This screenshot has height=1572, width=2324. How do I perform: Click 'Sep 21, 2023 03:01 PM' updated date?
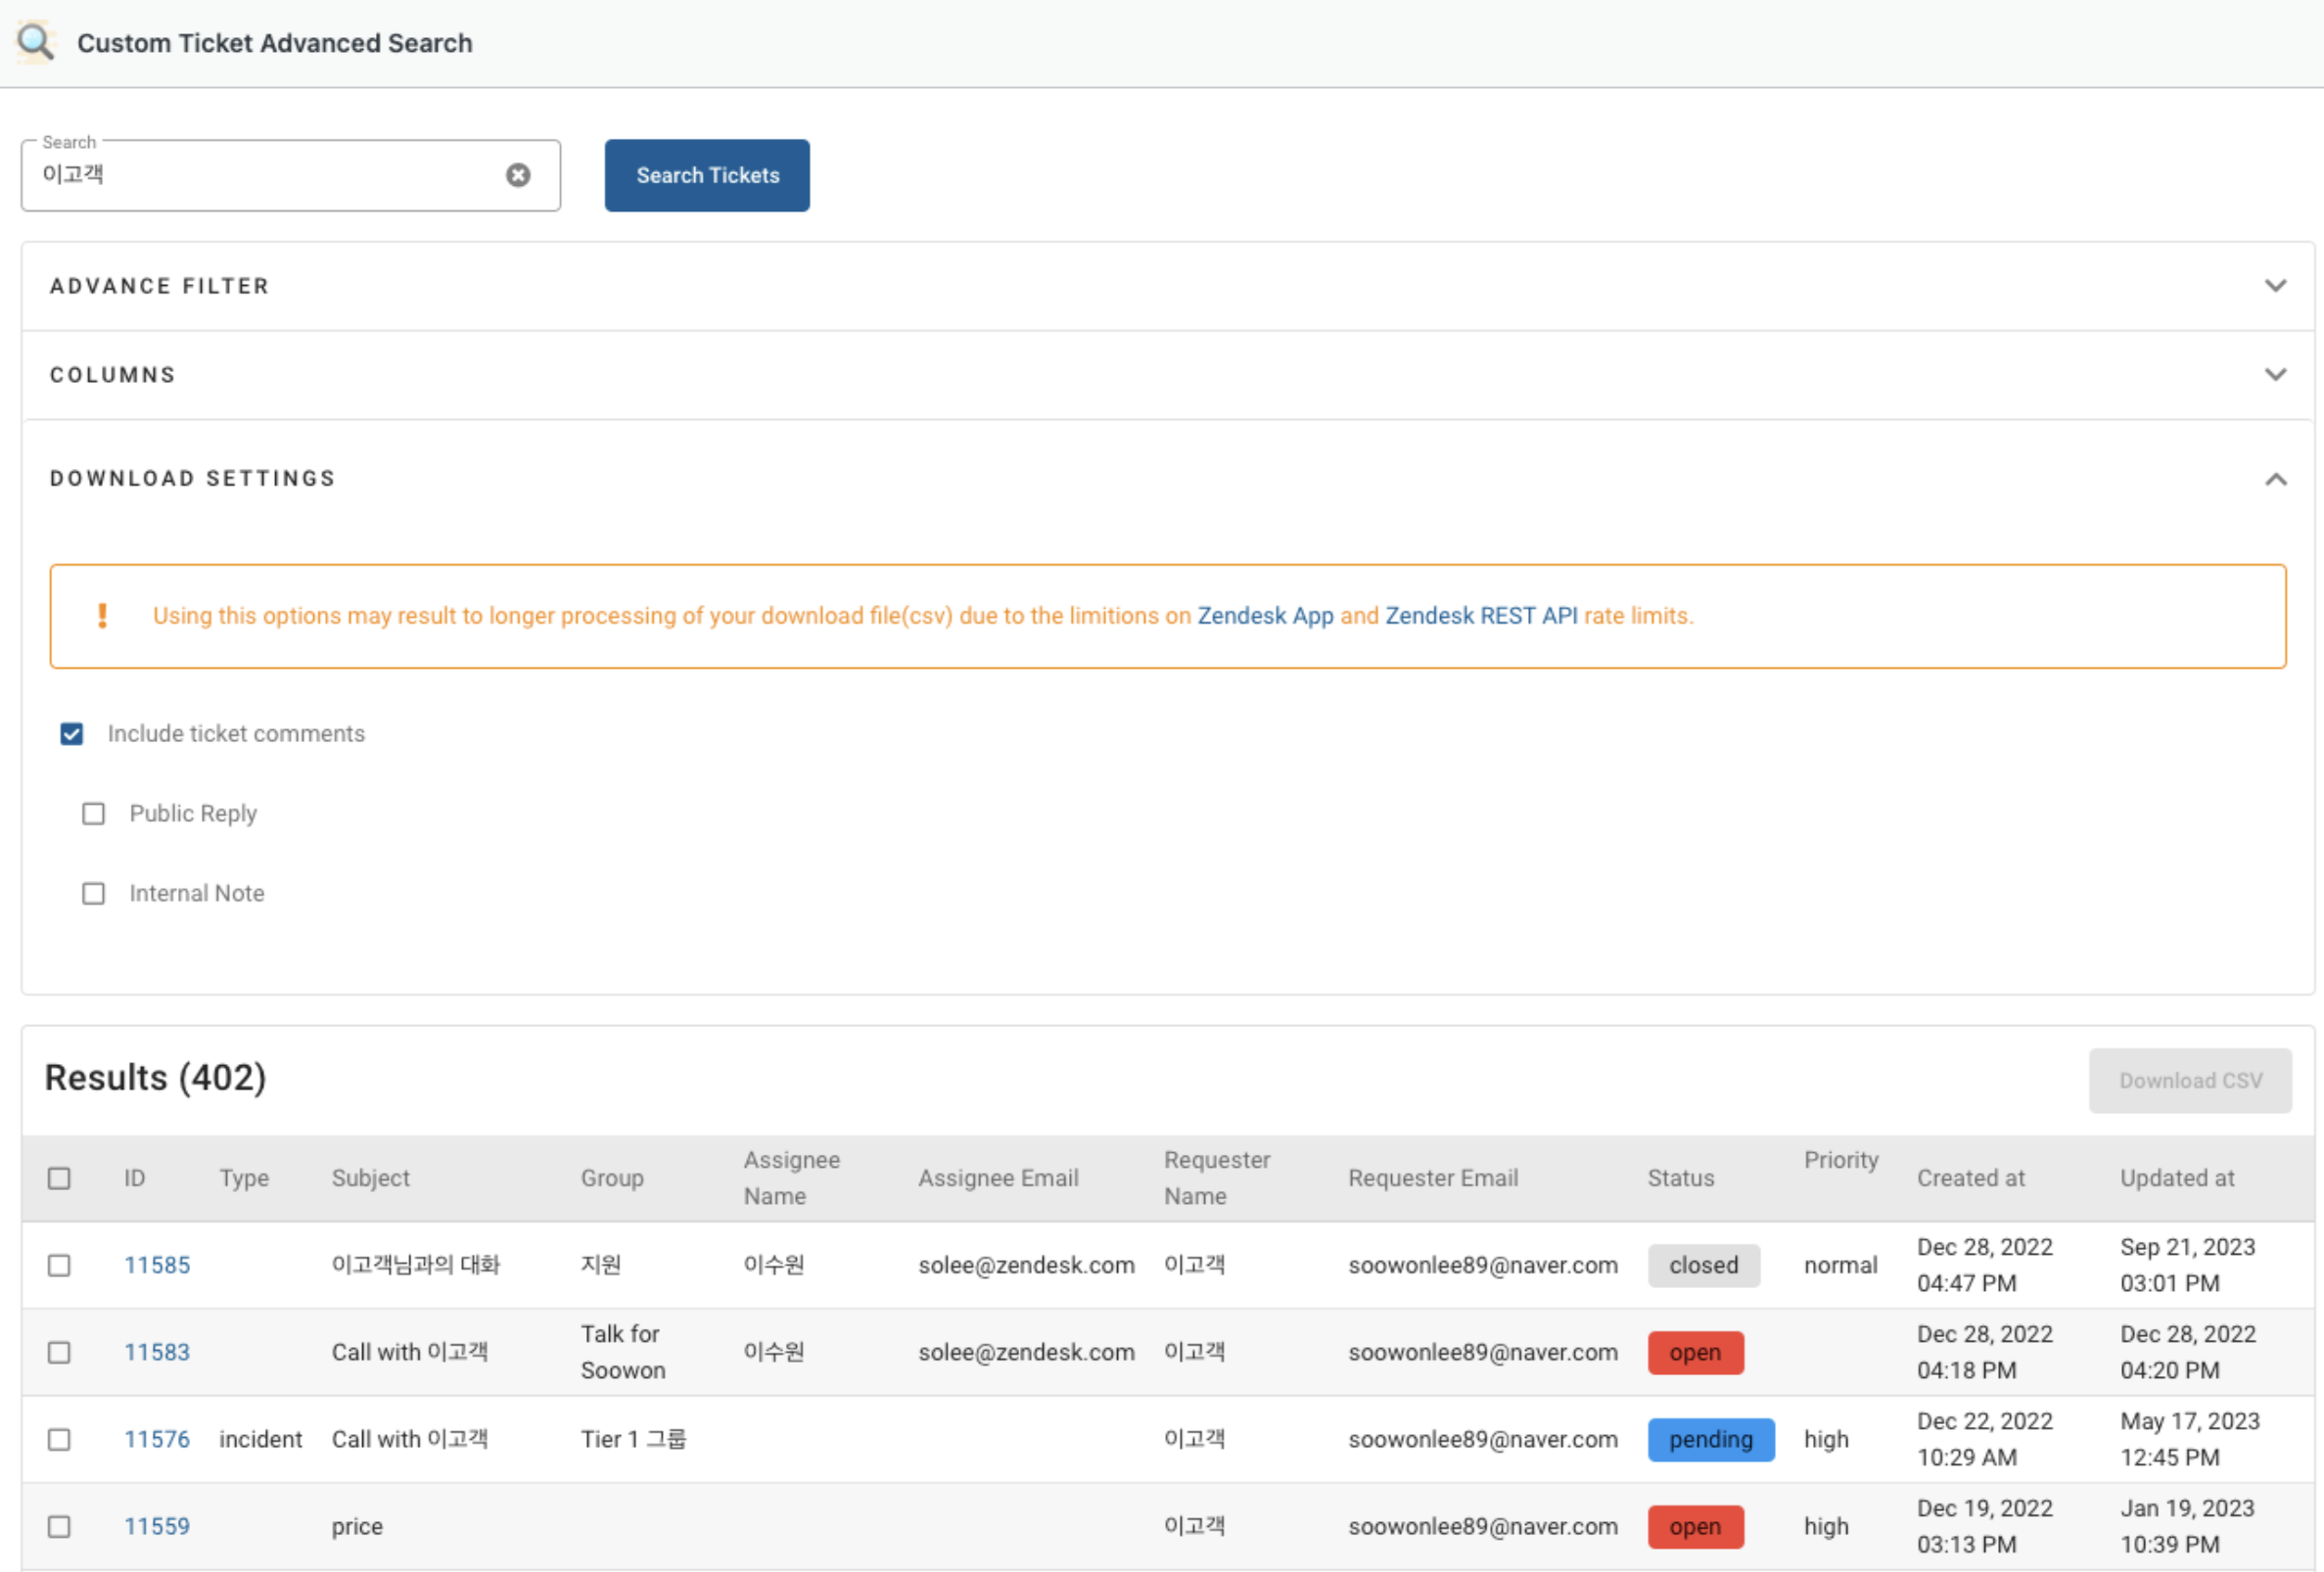[x=2187, y=1265]
